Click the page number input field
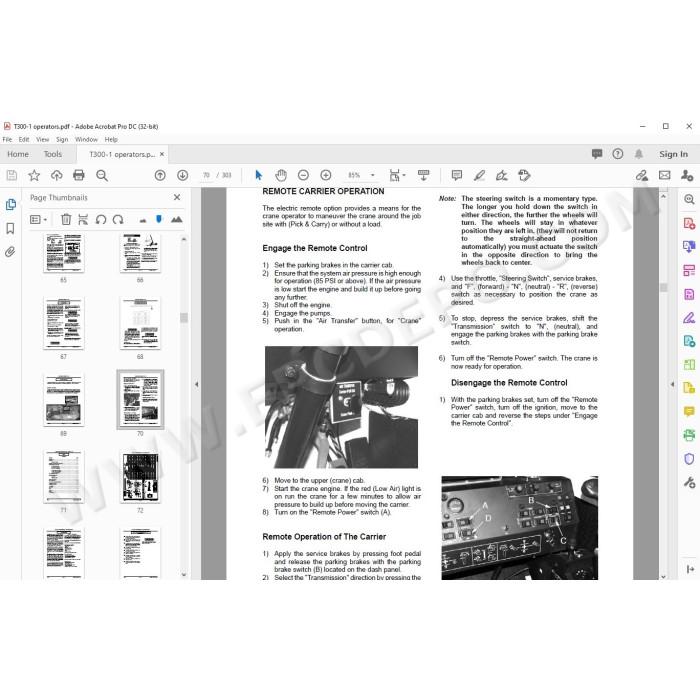700x700 pixels. 206,175
